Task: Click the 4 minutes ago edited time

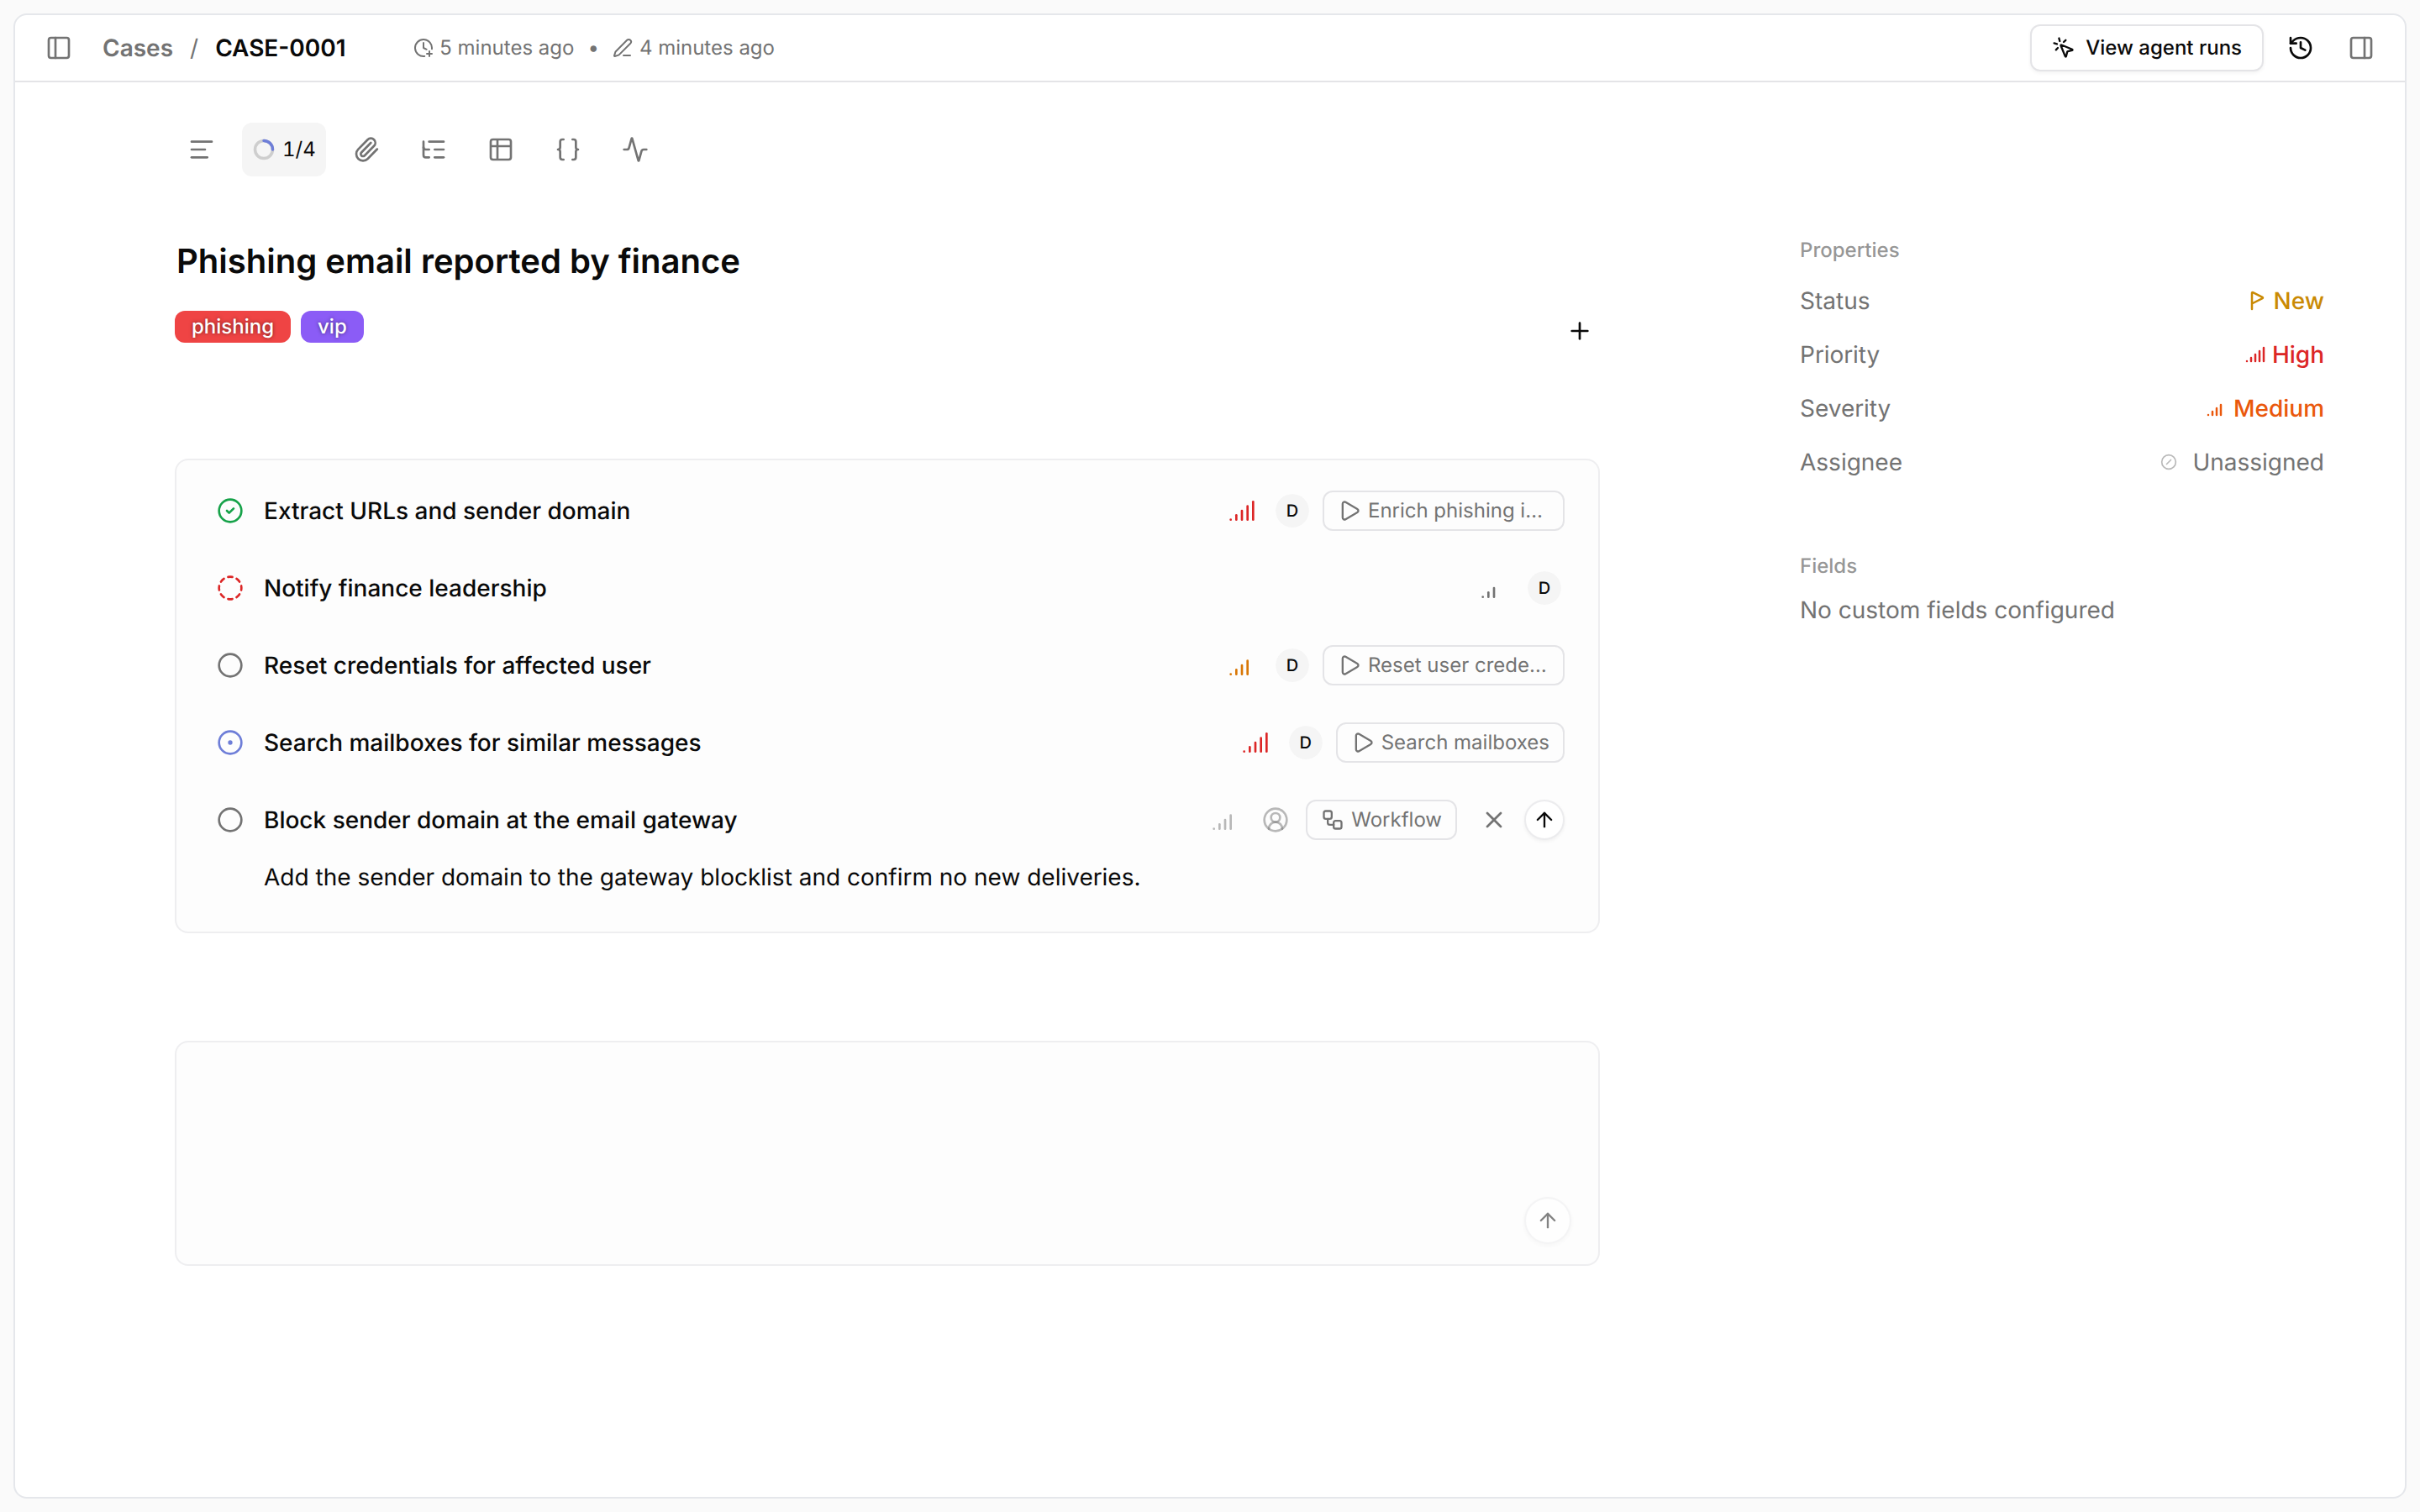Action: [x=694, y=48]
